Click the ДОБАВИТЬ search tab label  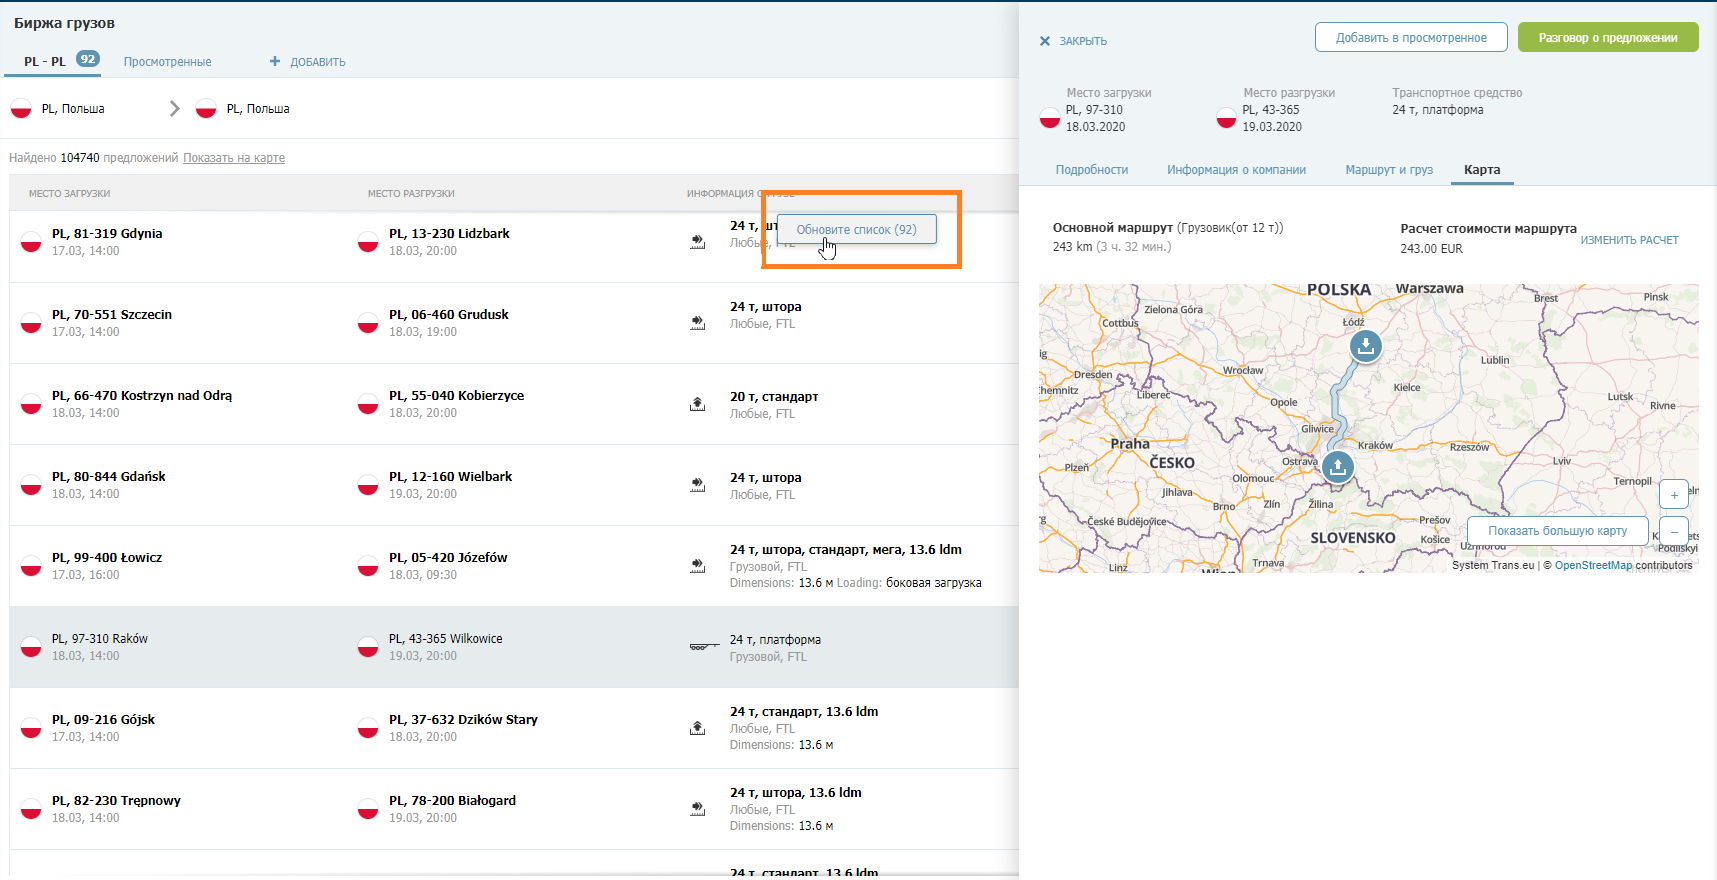[x=318, y=62]
